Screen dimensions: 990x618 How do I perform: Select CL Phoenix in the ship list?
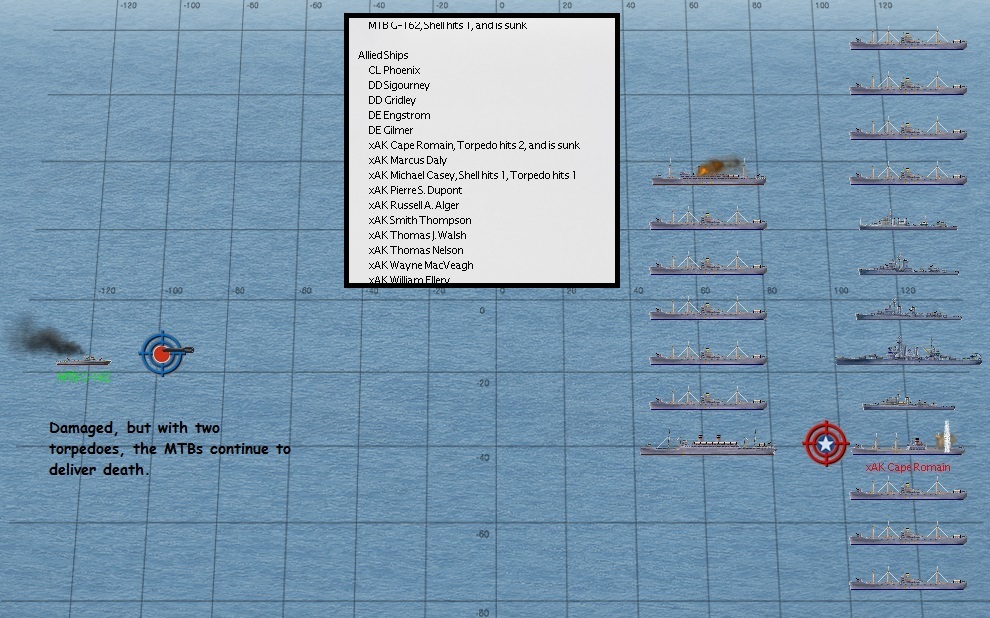coord(394,70)
